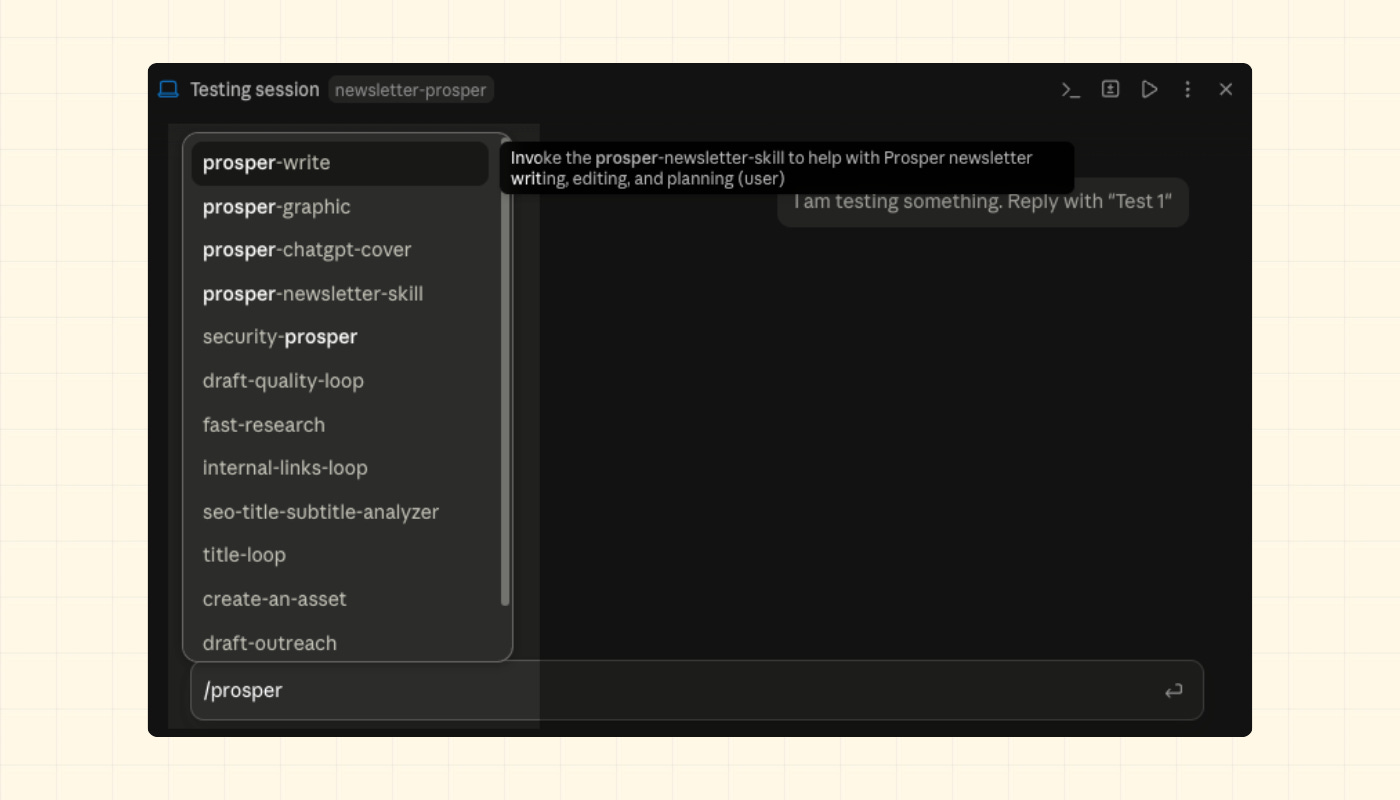Choose internal-links-loop from the list
This screenshot has width=1400, height=800.
[340, 468]
